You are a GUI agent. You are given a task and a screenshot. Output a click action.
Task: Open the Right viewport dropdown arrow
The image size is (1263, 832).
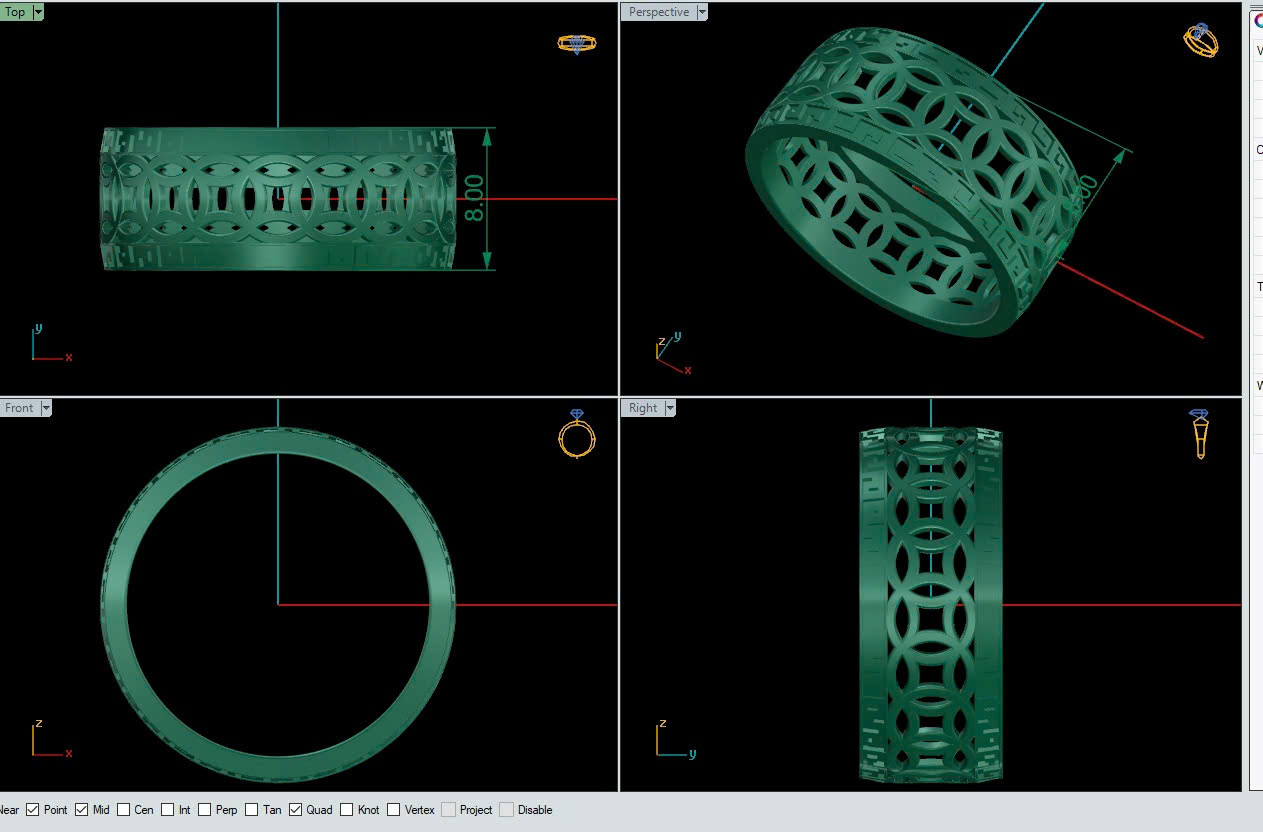[670, 408]
